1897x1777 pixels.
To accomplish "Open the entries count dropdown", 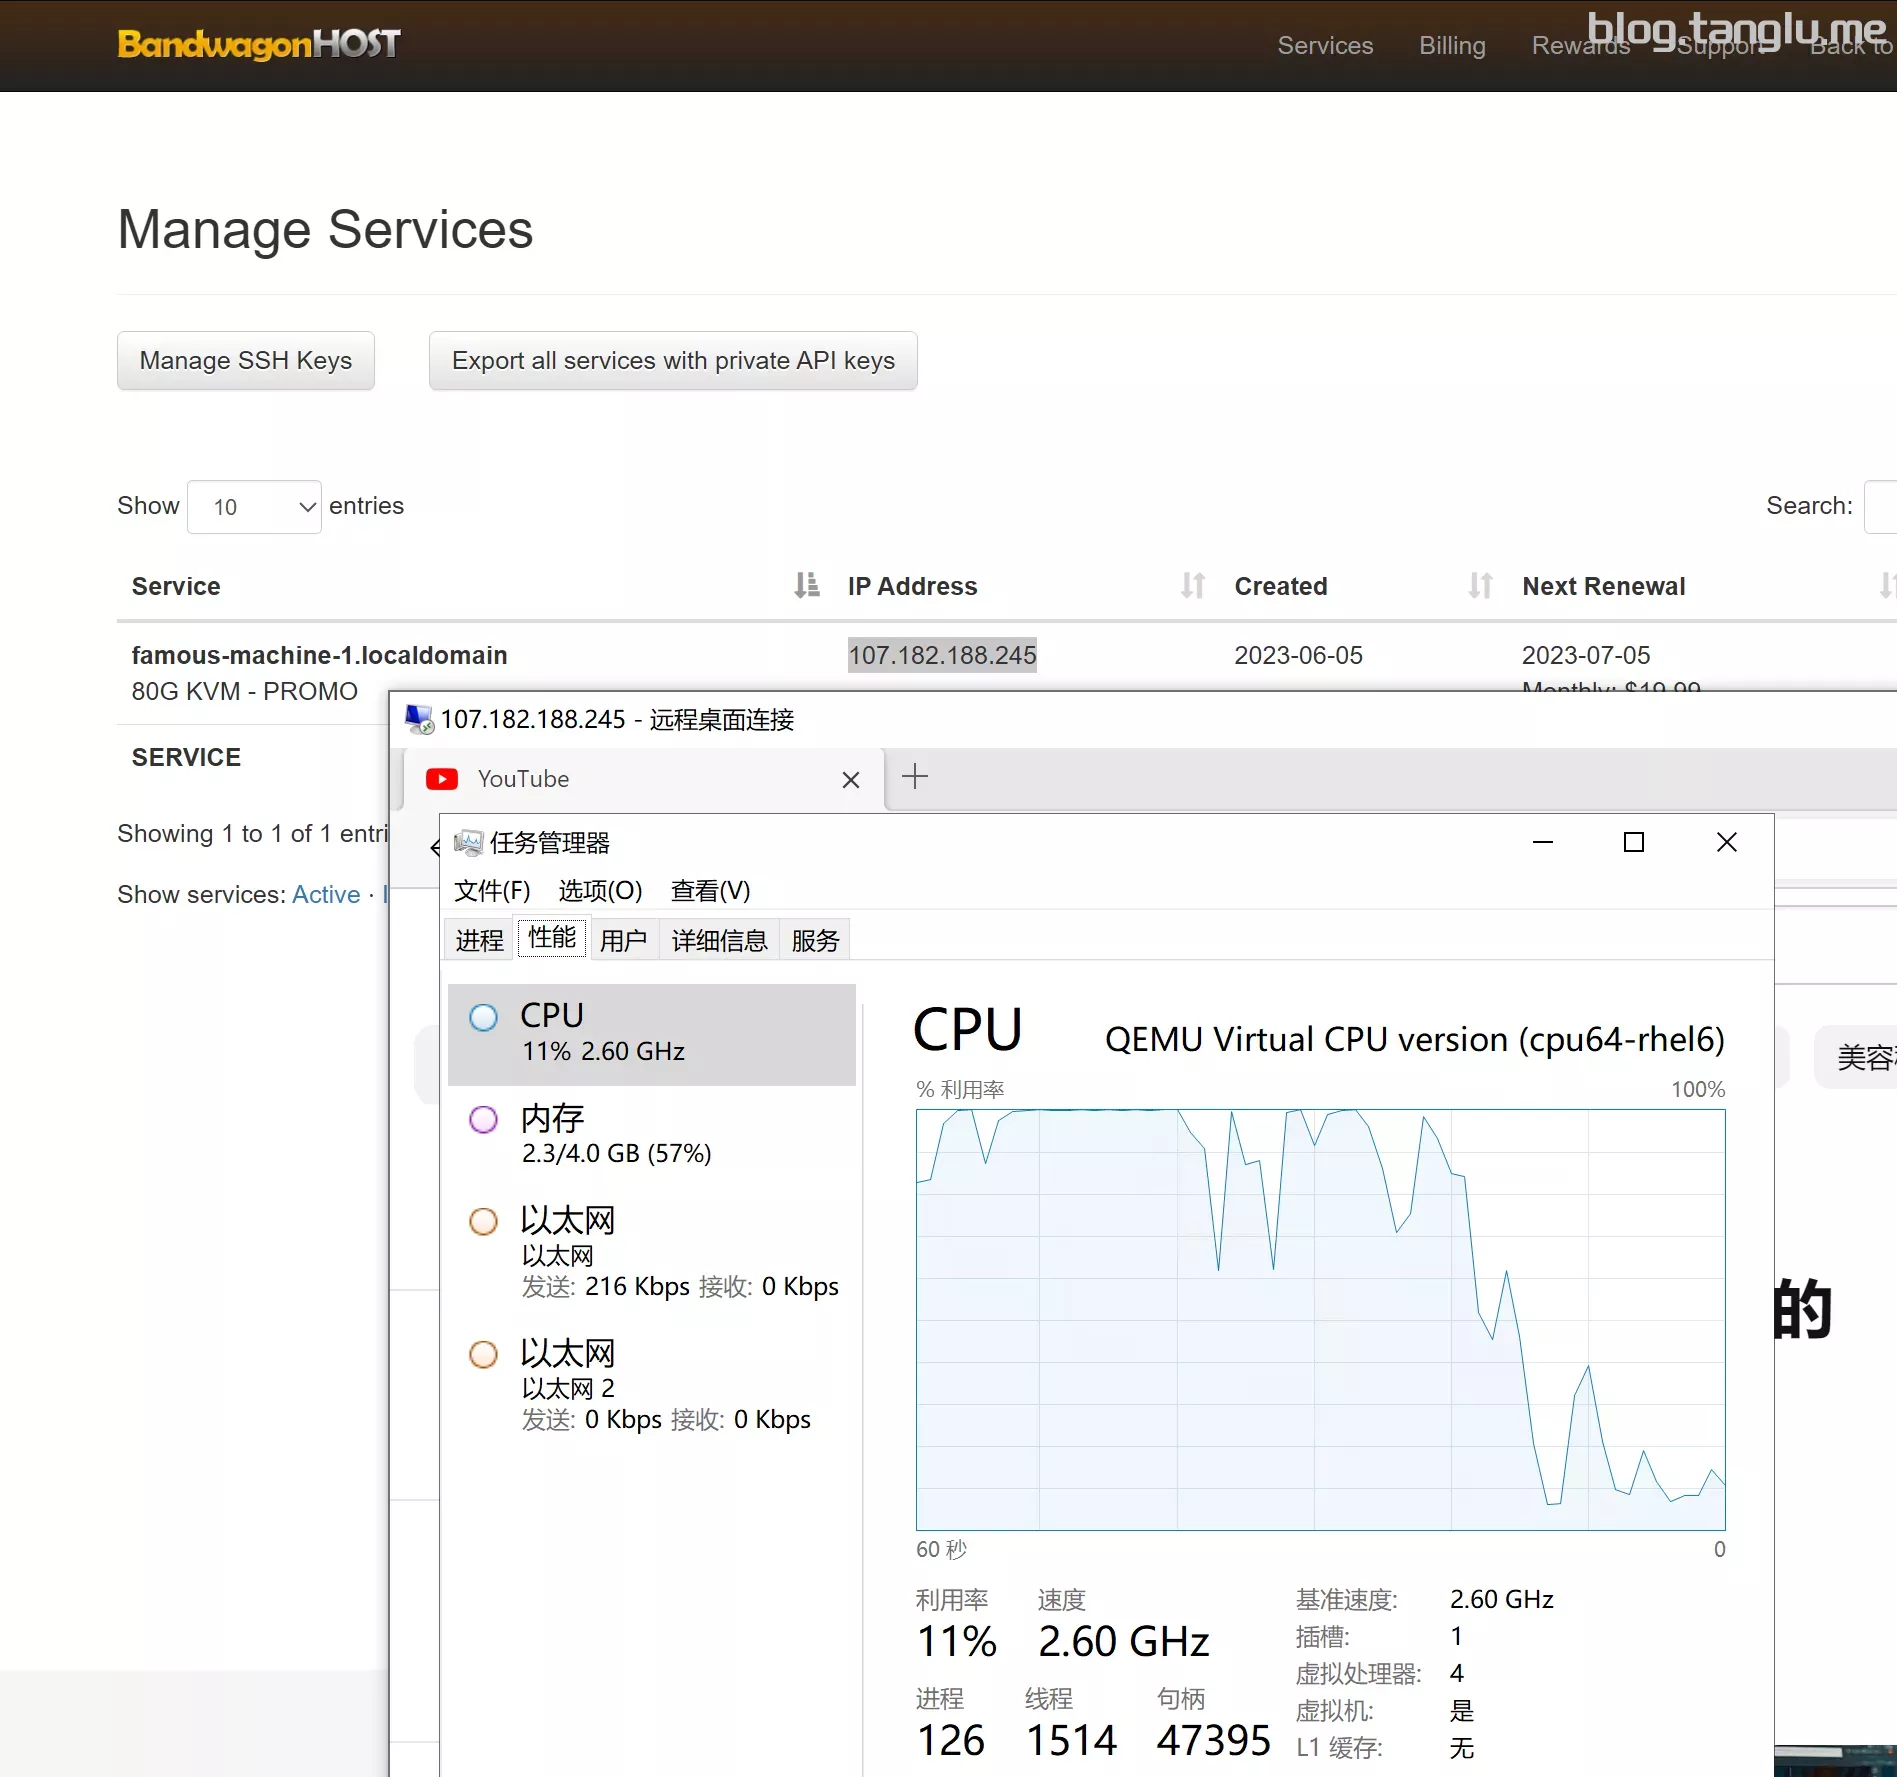I will [254, 507].
